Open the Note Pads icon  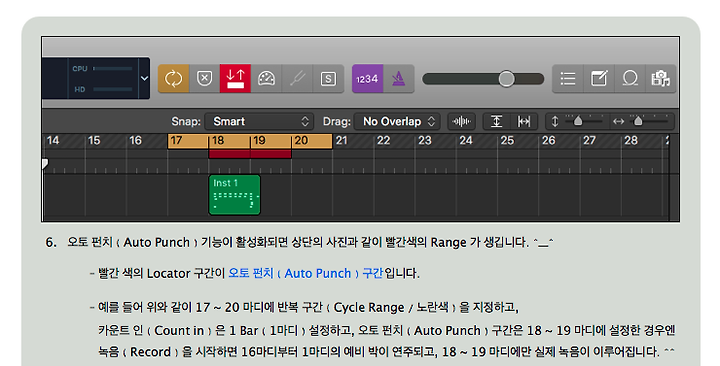599,79
